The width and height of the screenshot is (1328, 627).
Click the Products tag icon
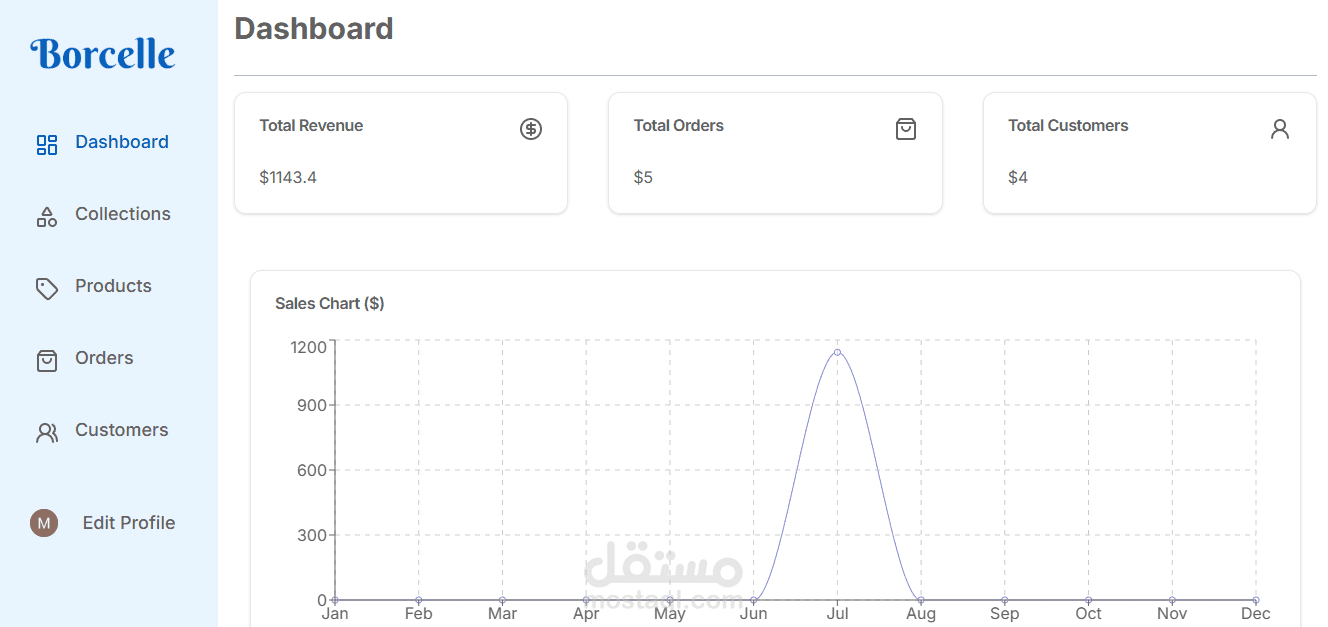[x=47, y=289]
